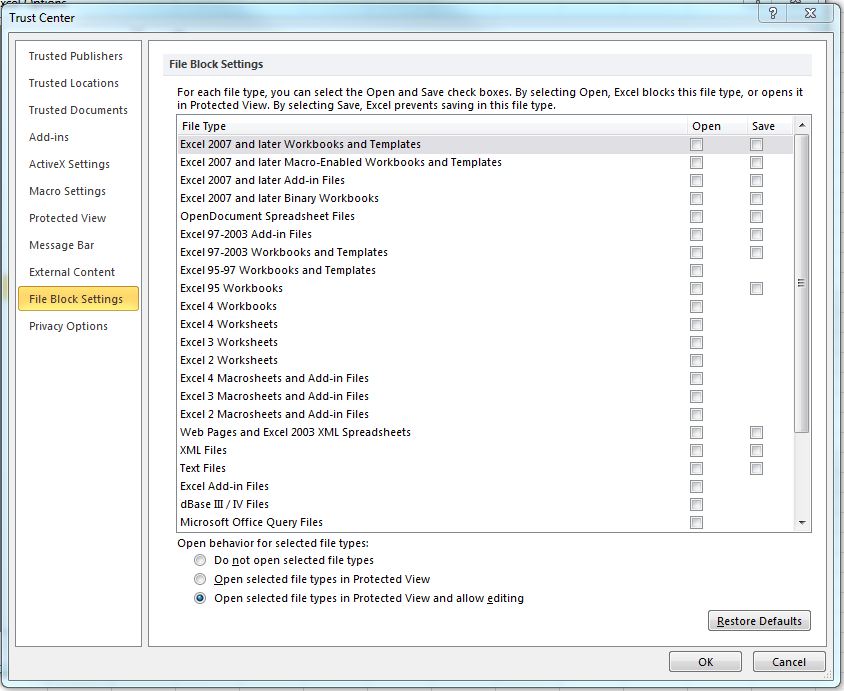Viewport: 844px width, 691px height.
Task: Check Save for Excel 2007 Add-in Files
Action: pos(756,180)
